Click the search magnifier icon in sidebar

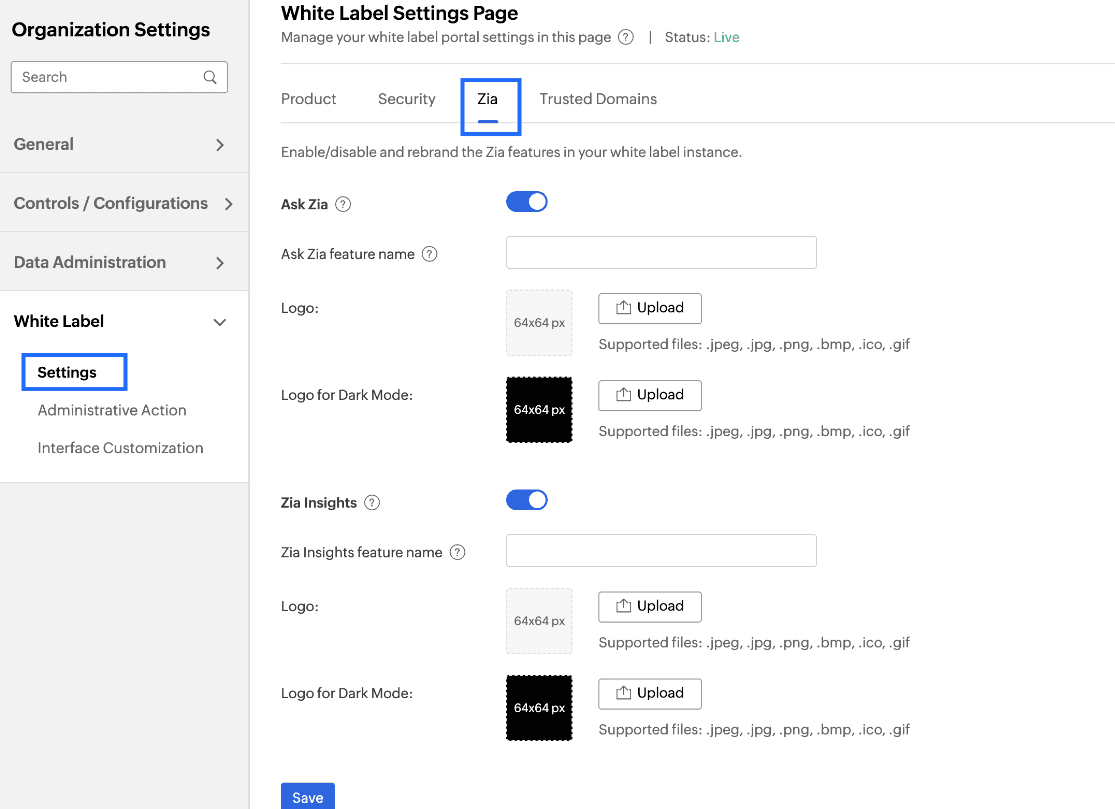click(x=210, y=77)
